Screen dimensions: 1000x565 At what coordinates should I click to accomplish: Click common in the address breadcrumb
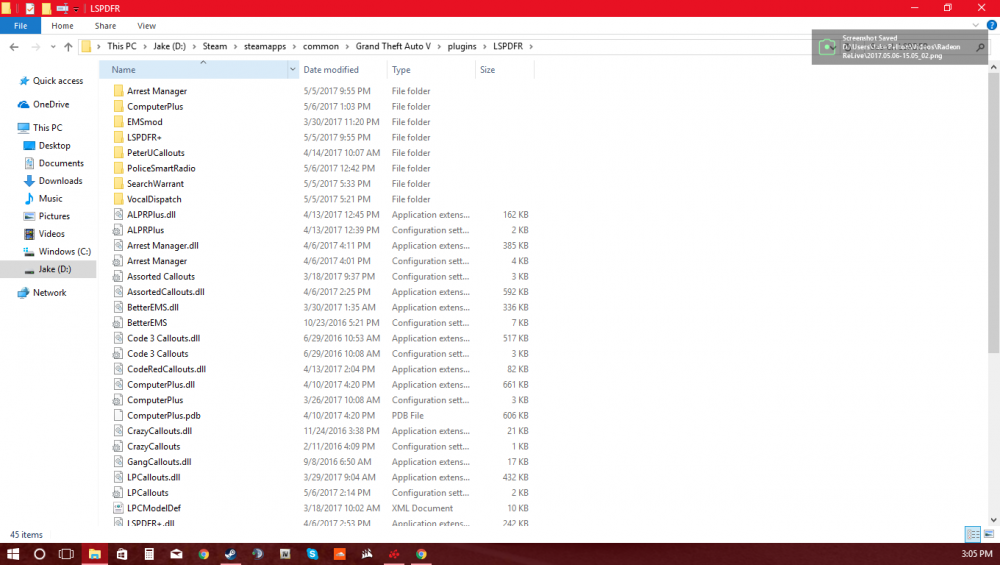click(x=321, y=46)
